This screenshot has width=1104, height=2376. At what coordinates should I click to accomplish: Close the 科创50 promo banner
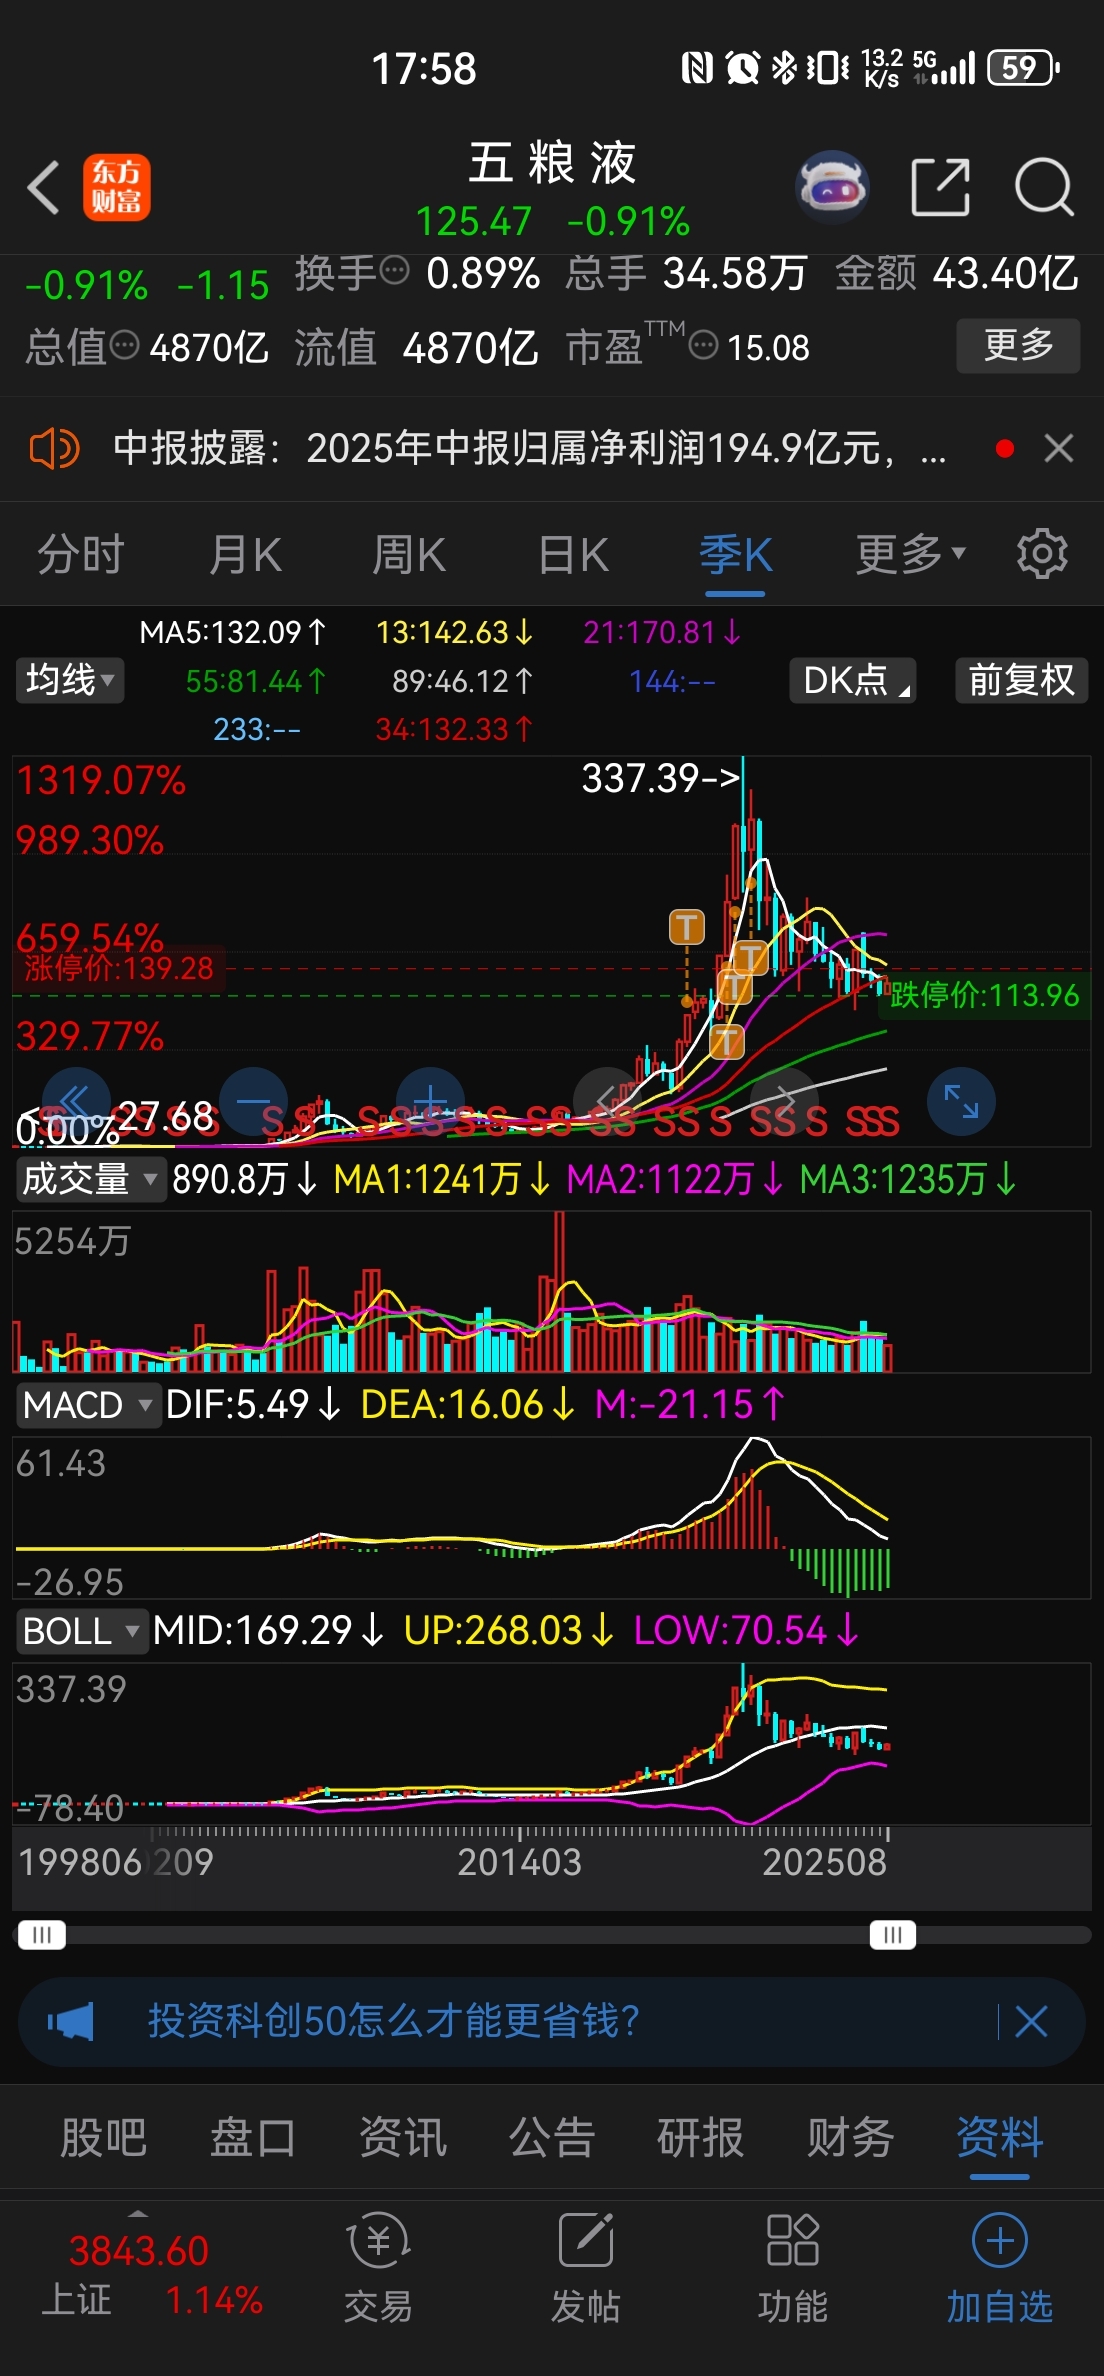click(x=1031, y=2021)
